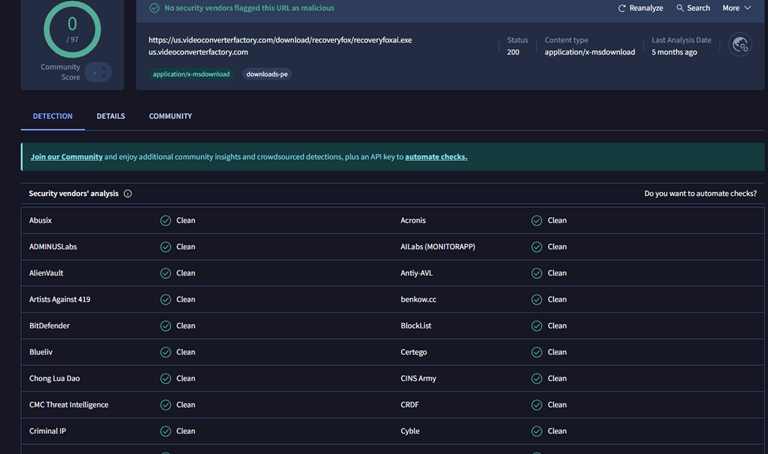Viewport: 768px width, 454px height.
Task: Click the Blueliv vendor name
Action: [x=41, y=352]
